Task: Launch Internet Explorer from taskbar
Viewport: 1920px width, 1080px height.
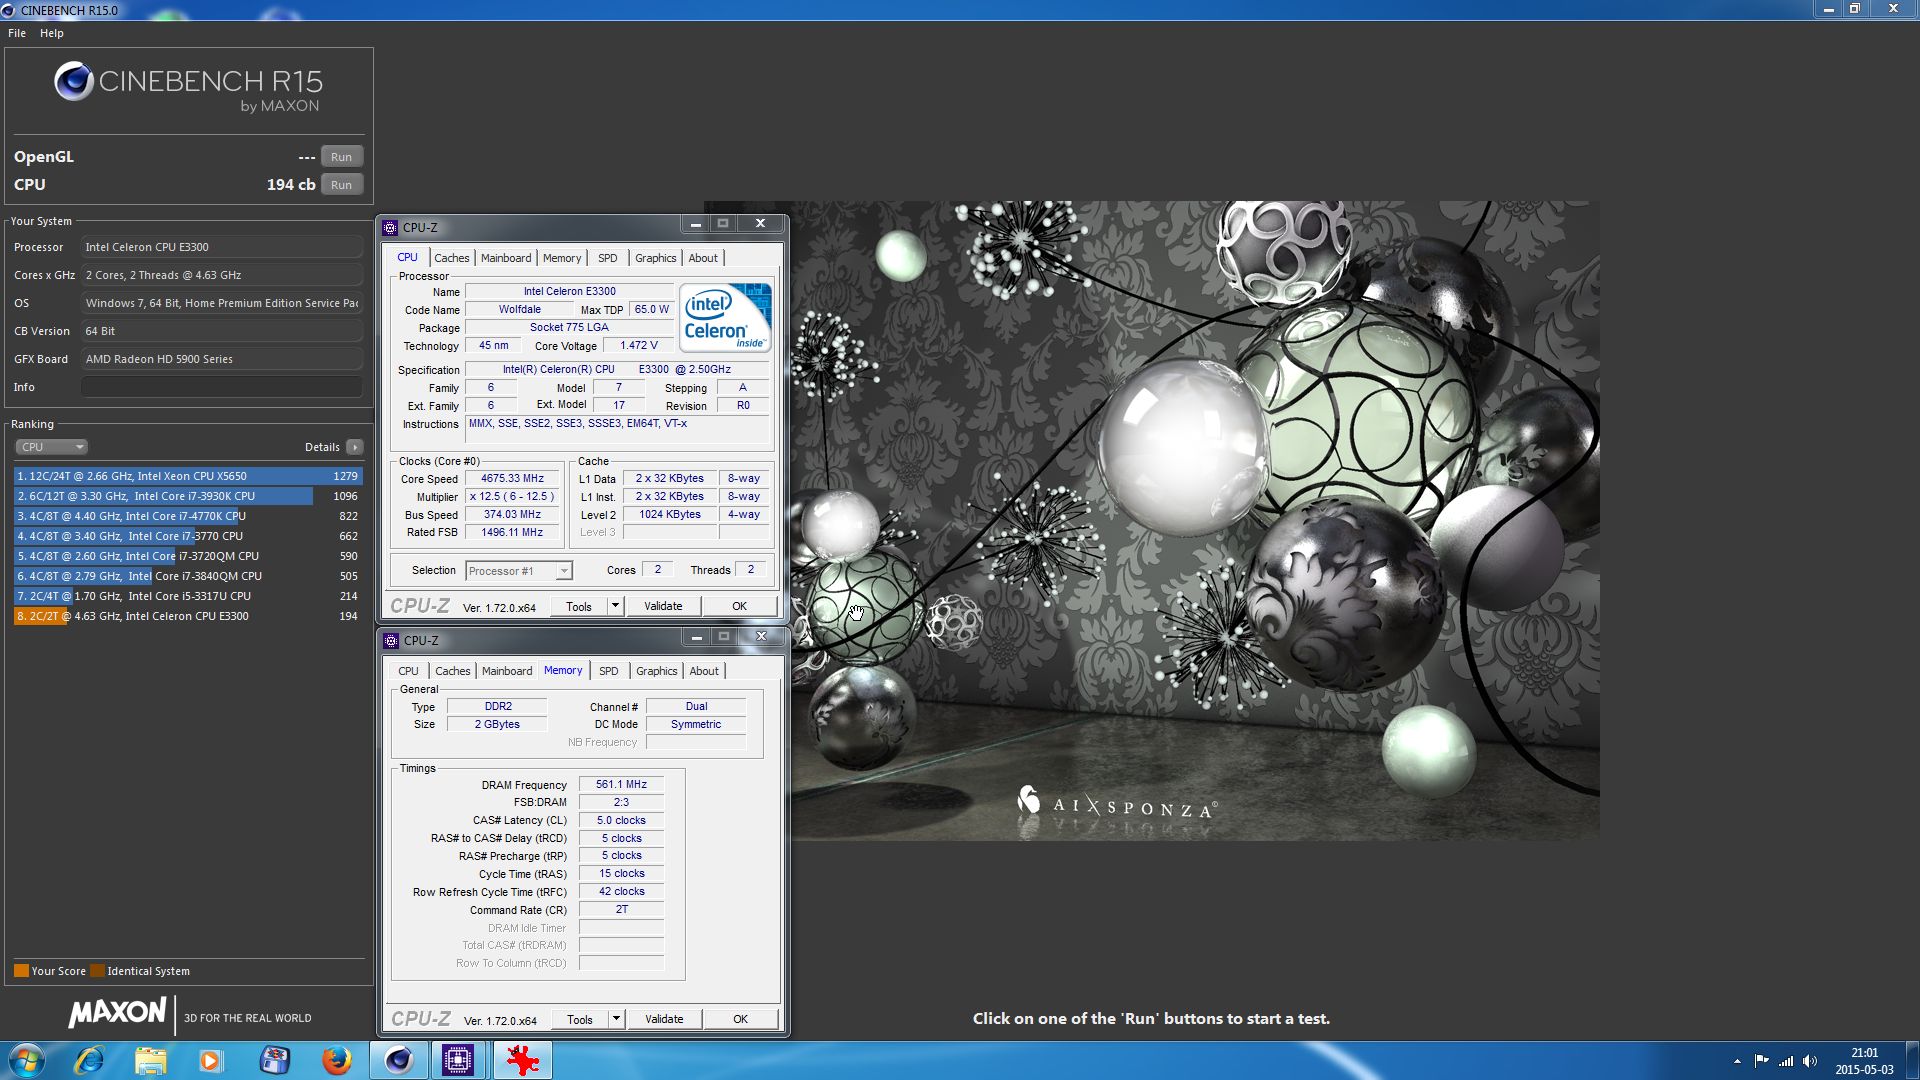Action: pos(90,1060)
